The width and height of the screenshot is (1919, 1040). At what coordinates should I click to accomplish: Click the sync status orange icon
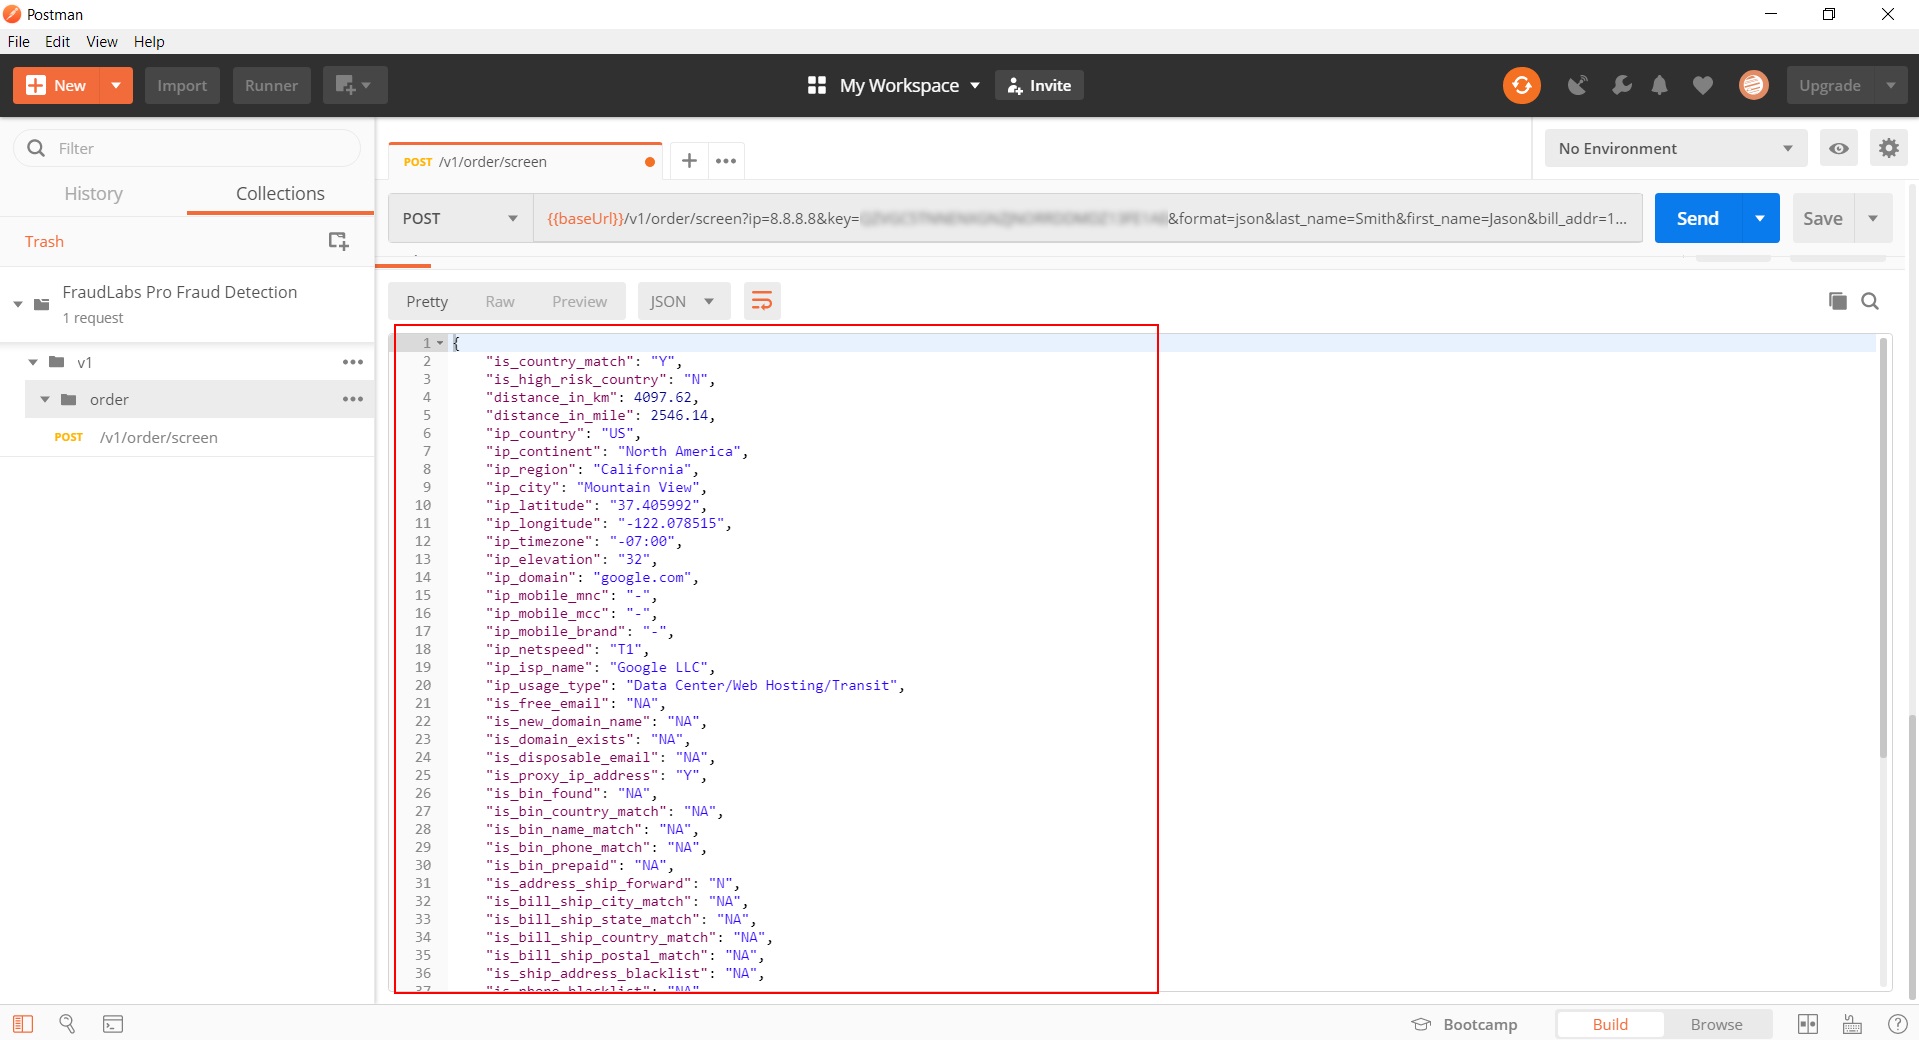(1521, 85)
